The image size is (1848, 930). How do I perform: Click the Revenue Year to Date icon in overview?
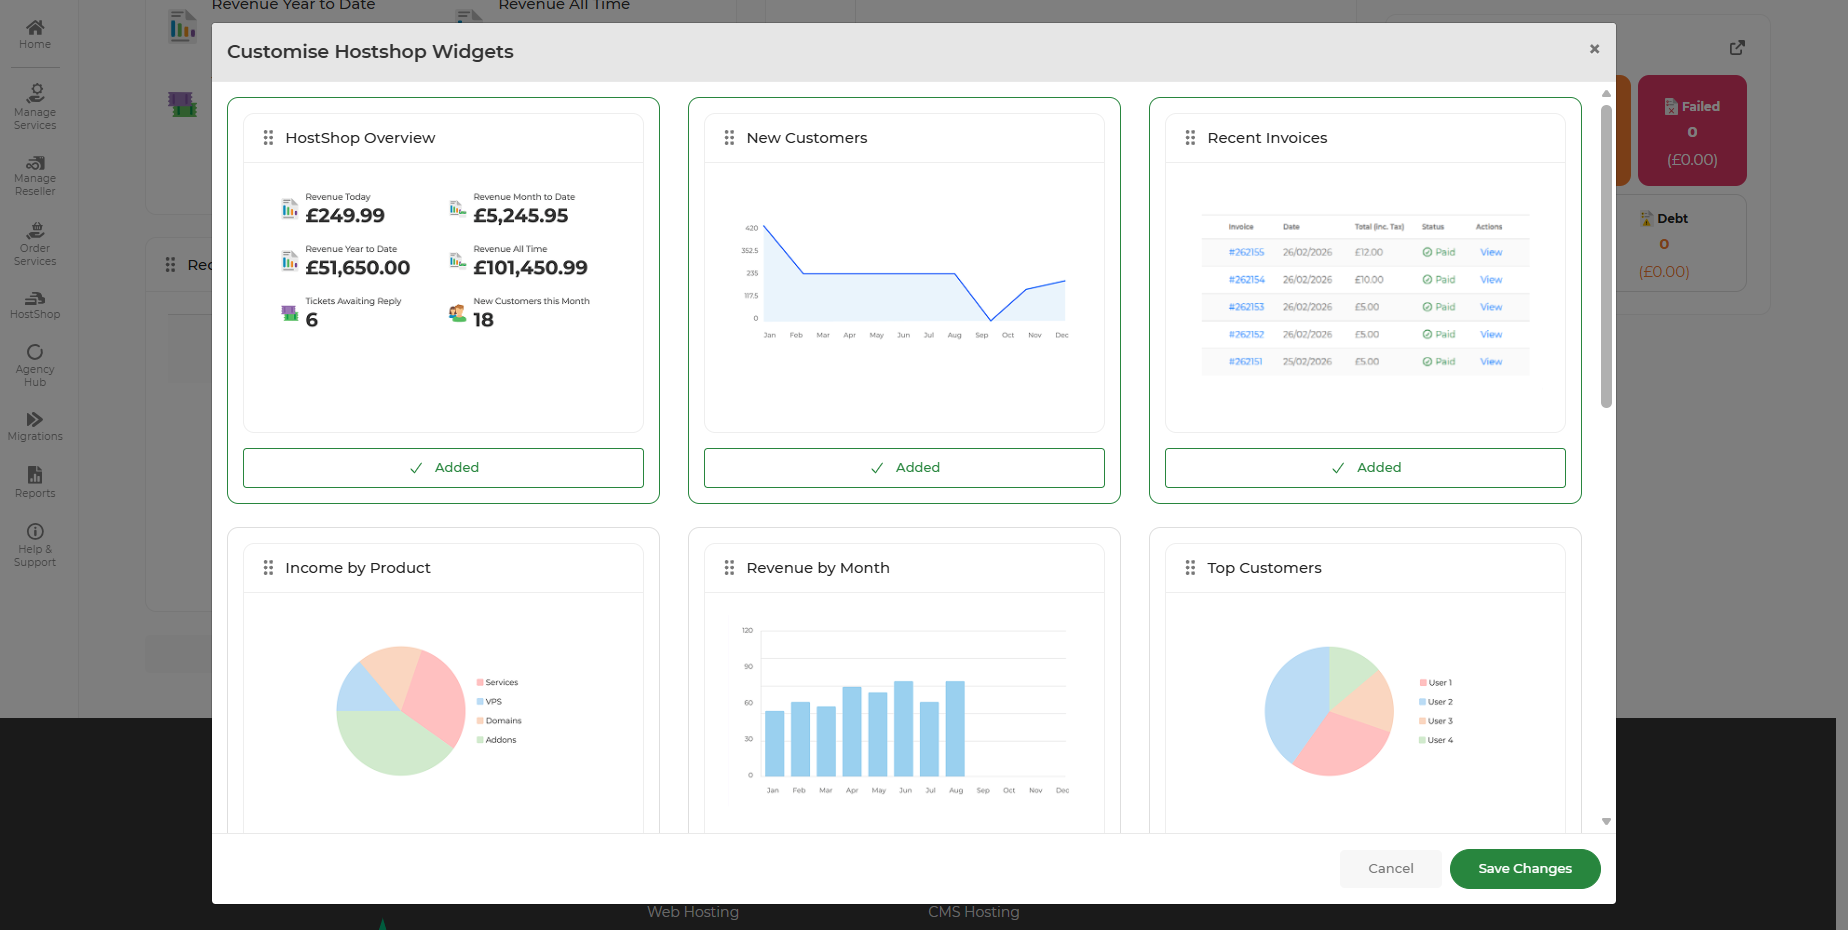[x=290, y=260]
